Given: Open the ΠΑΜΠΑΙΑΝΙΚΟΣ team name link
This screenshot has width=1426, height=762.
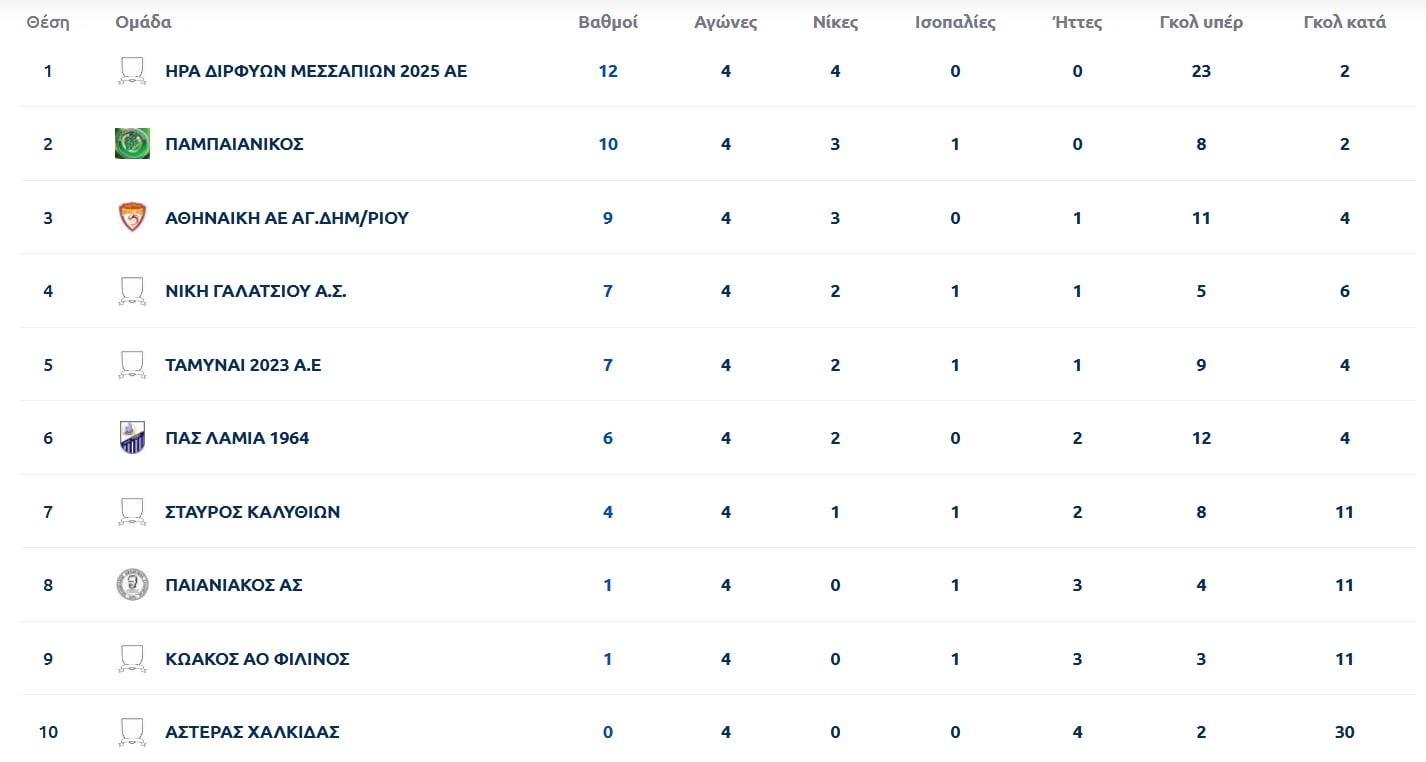Looking at the screenshot, I should coord(234,144).
